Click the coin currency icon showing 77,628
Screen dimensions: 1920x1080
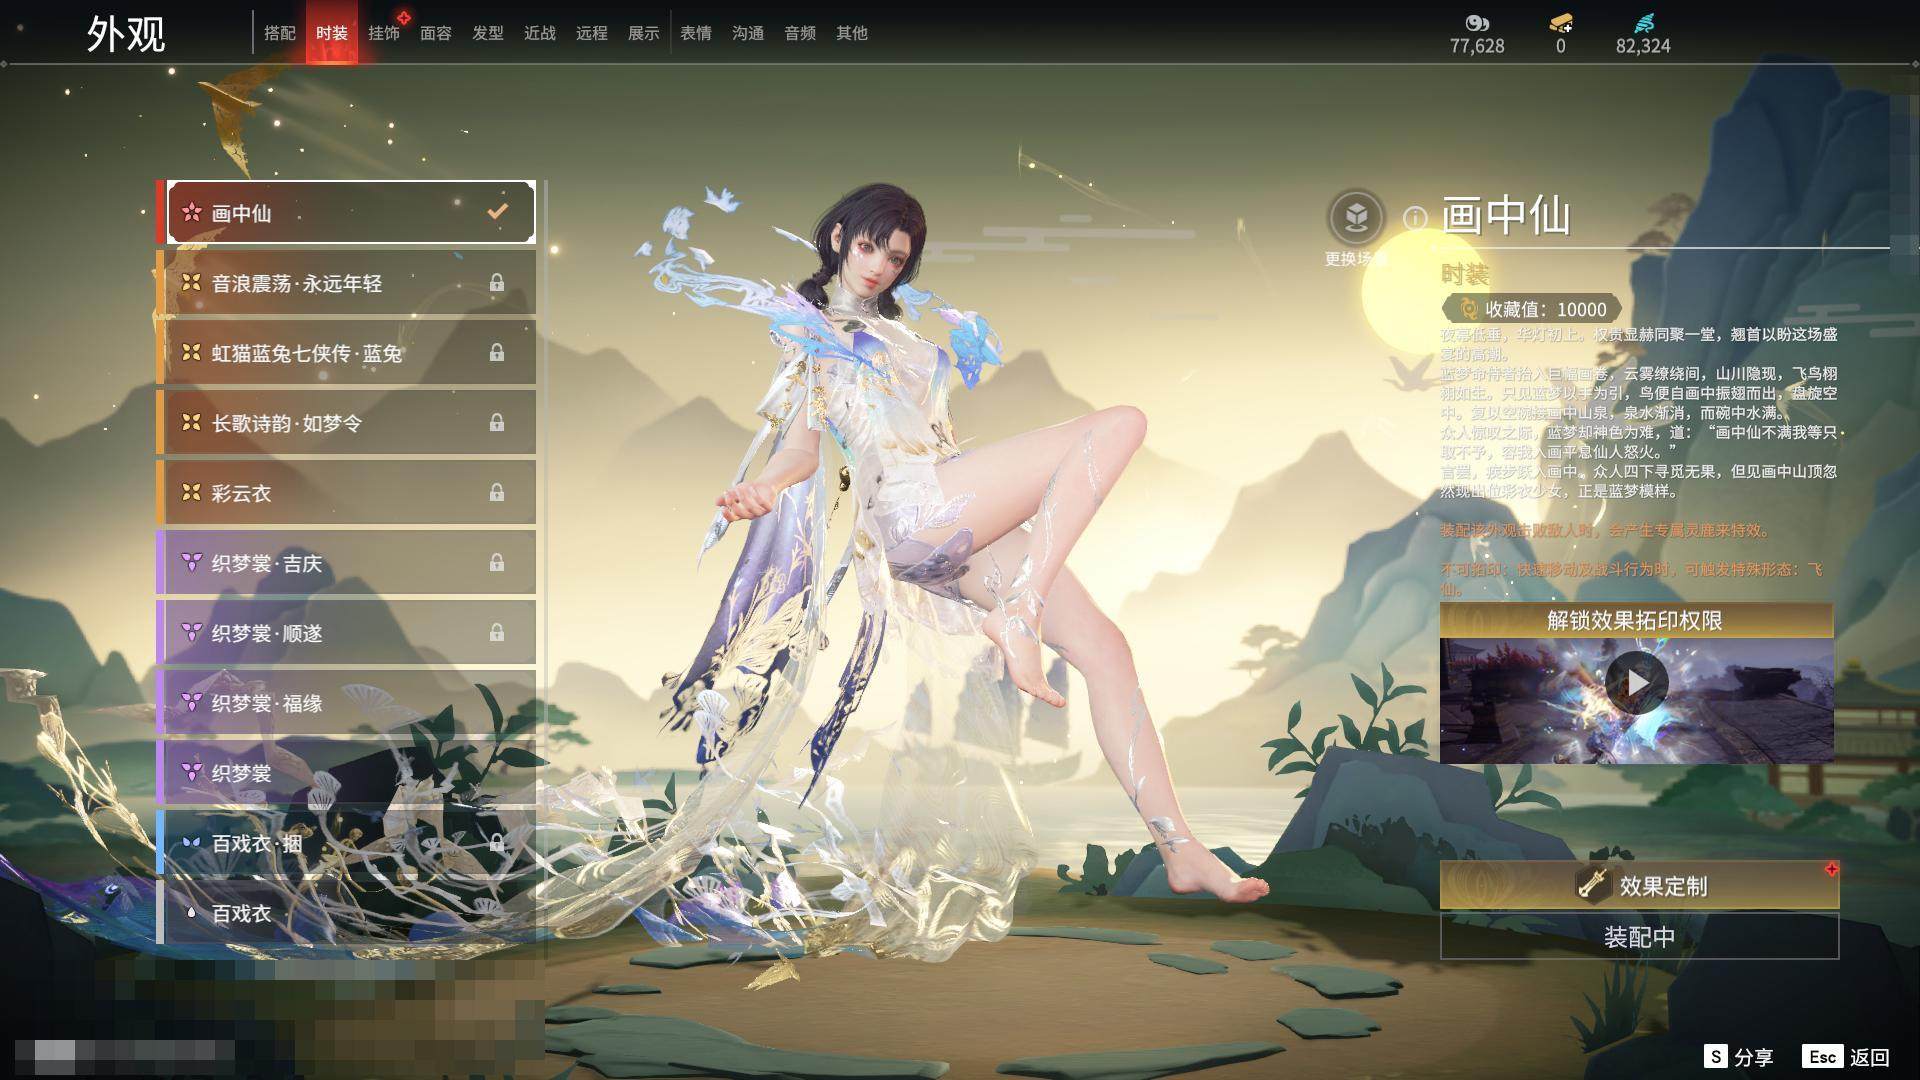click(x=1477, y=22)
